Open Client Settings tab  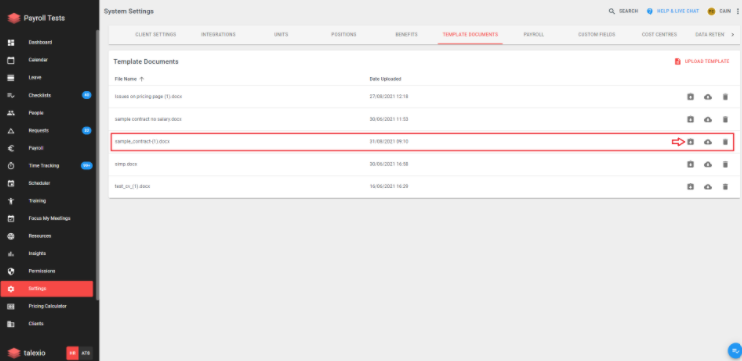pyautogui.click(x=156, y=35)
